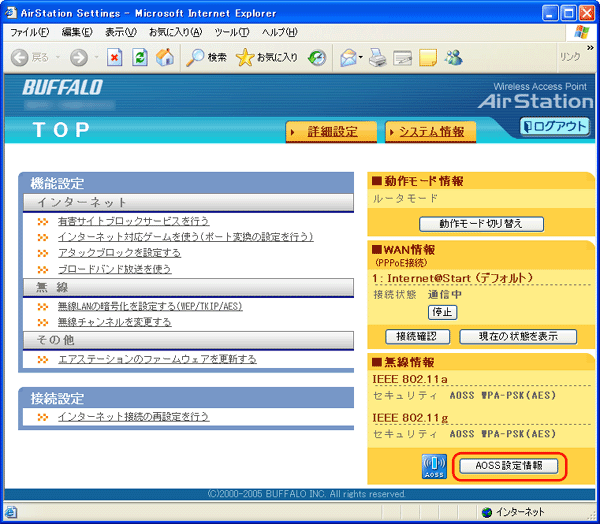Click orange arrow bullet beside アタックブロック

coord(43,253)
